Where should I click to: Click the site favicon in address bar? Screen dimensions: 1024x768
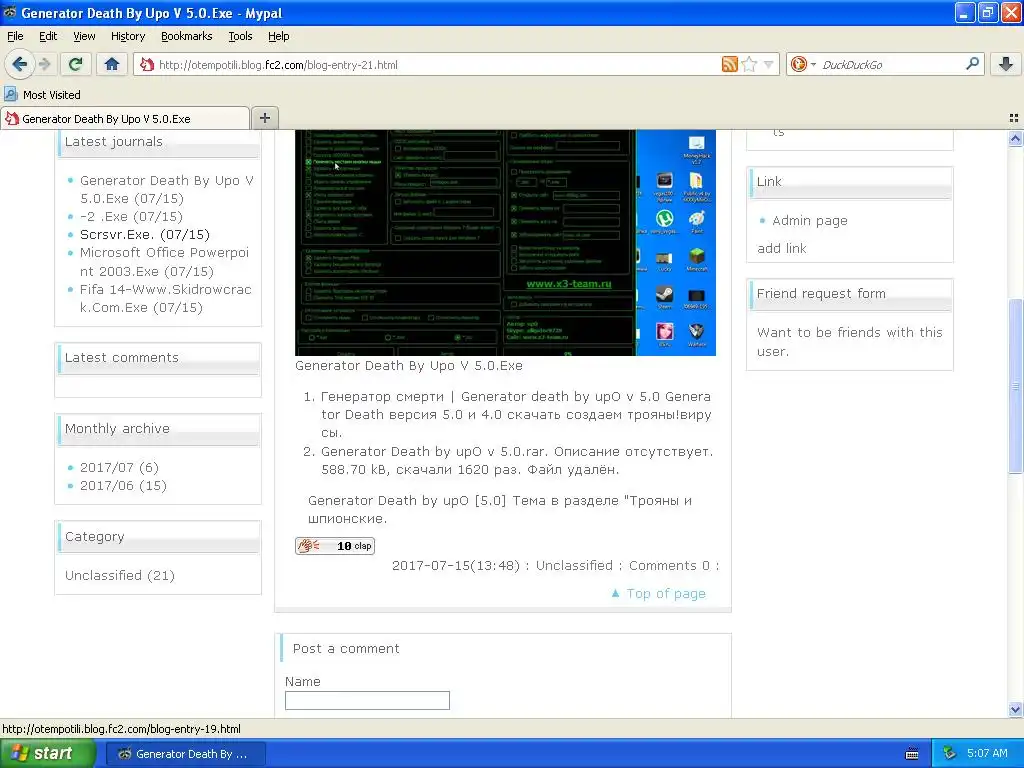coord(148,64)
